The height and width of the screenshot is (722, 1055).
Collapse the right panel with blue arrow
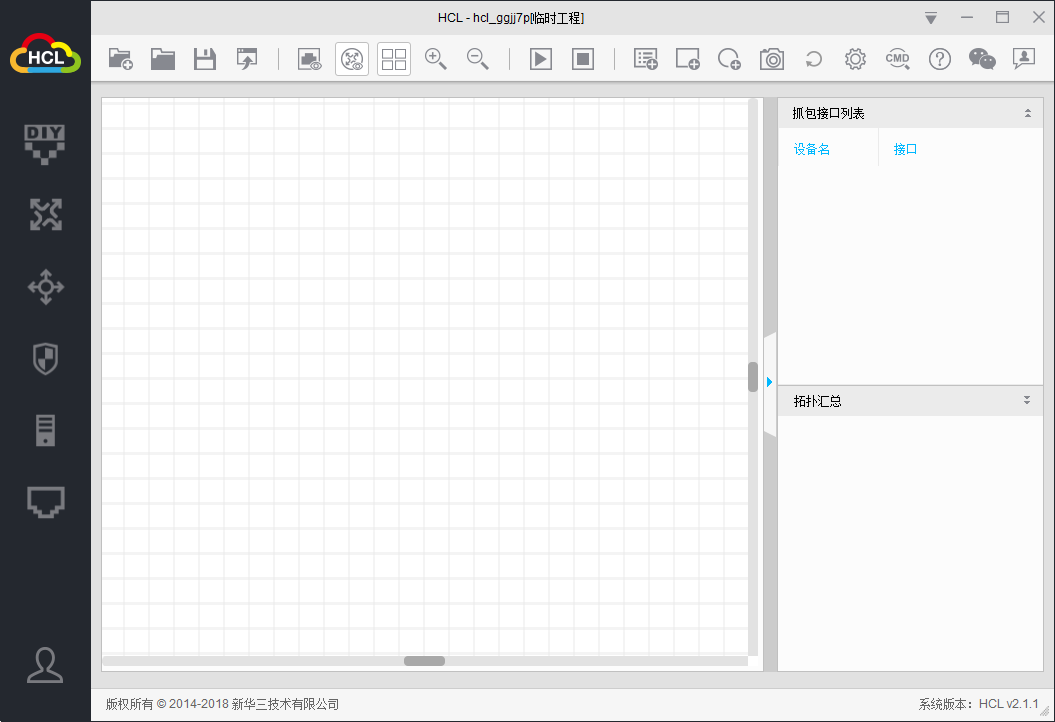click(769, 381)
